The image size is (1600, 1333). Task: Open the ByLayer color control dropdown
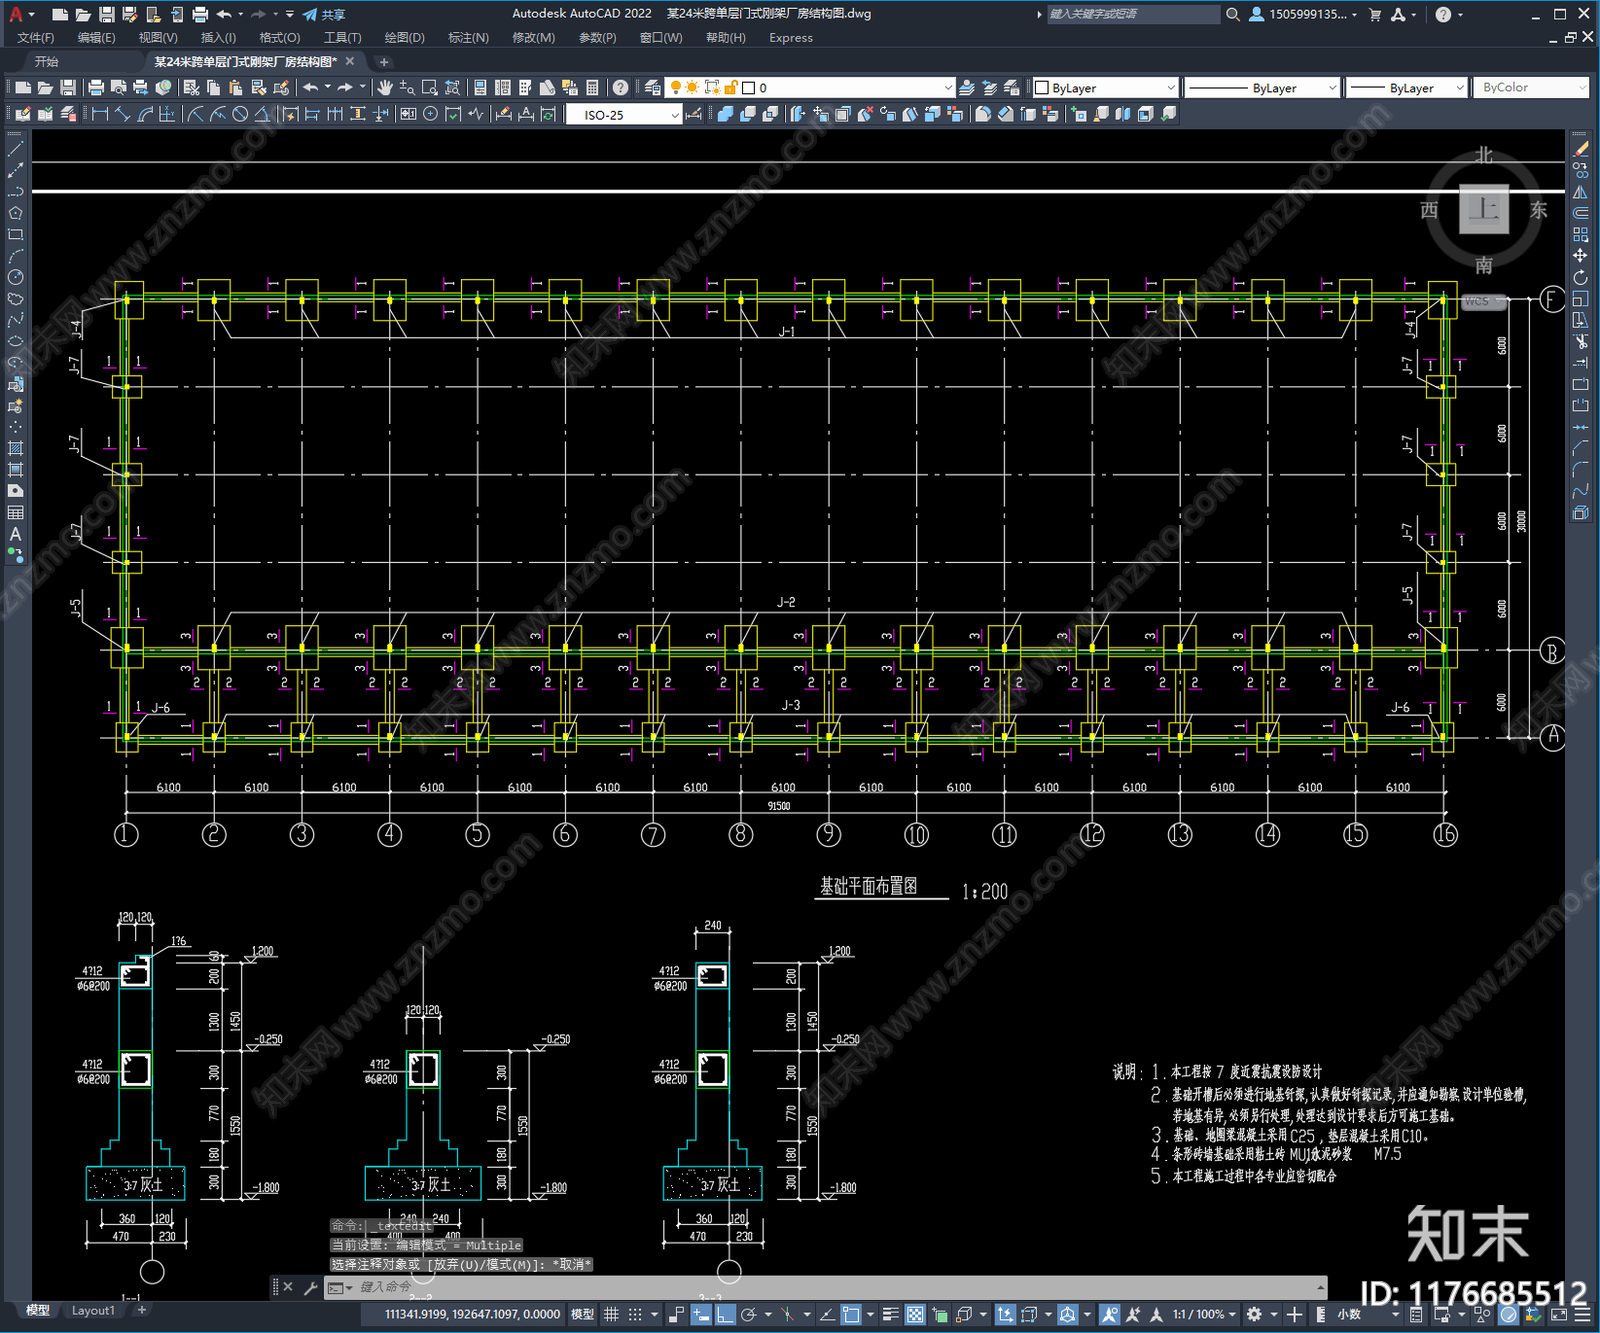click(1105, 88)
